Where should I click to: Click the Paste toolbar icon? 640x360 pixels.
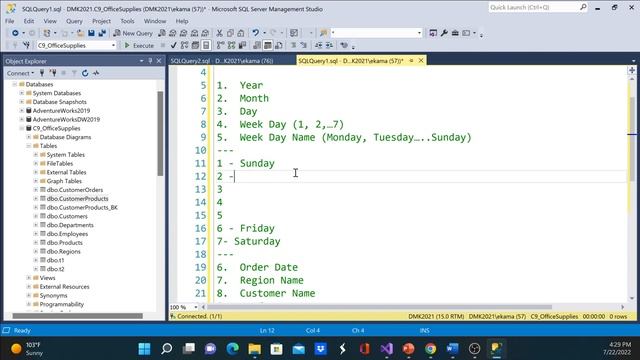pos(241,33)
